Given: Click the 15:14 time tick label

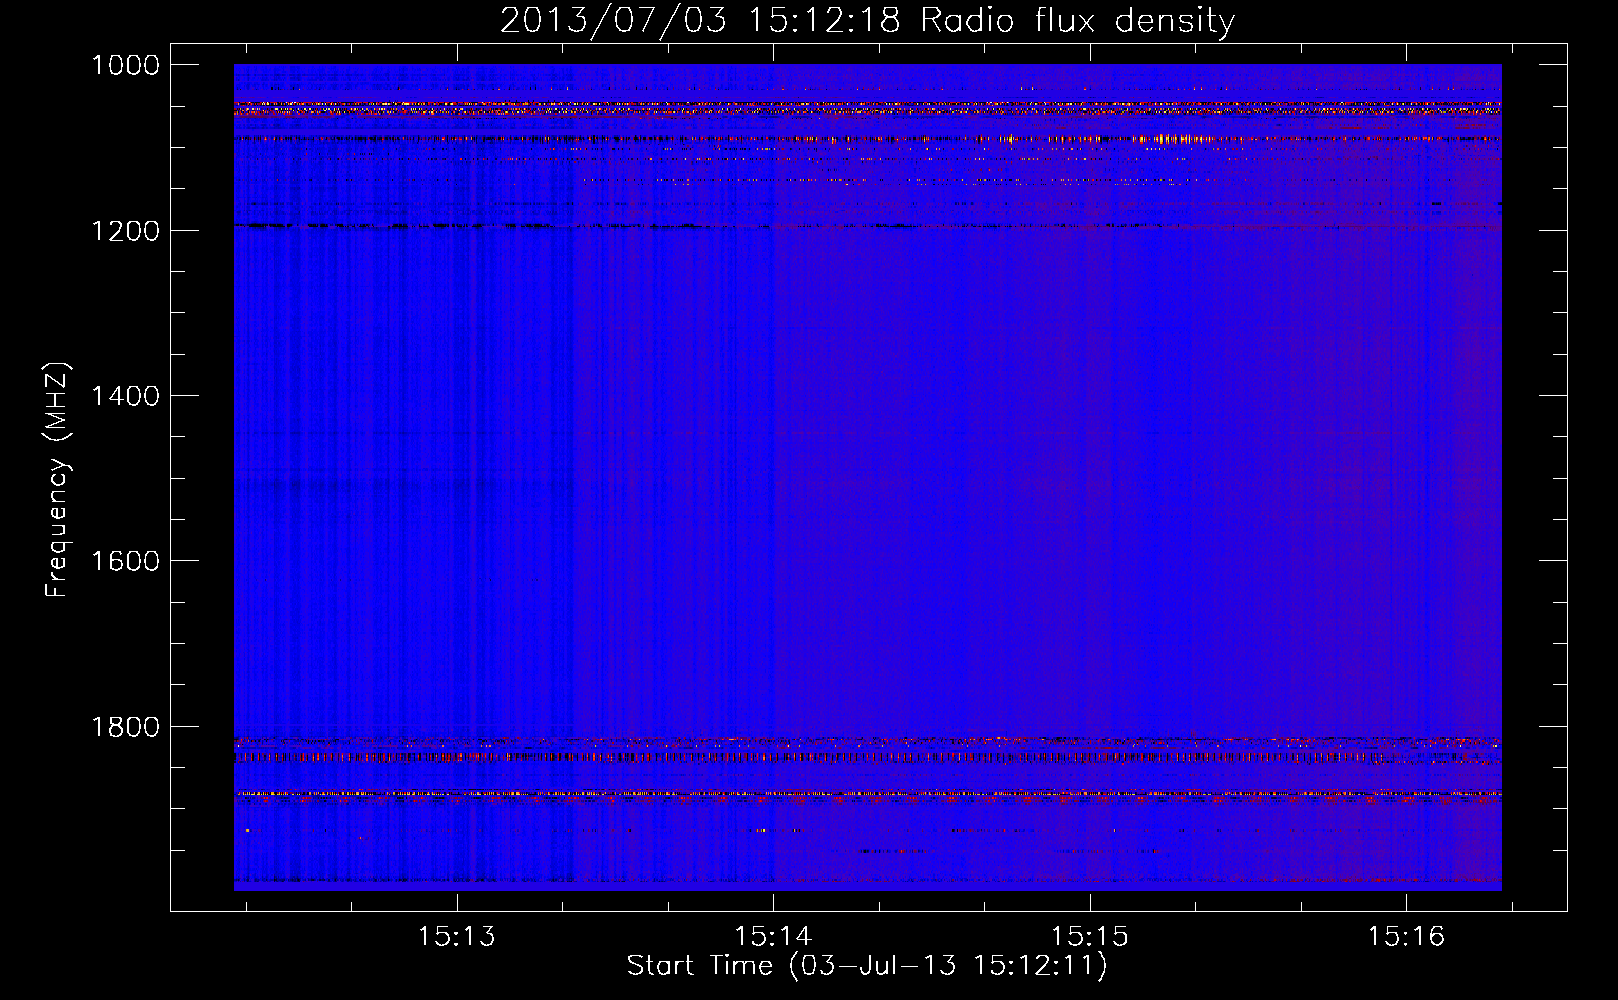Looking at the screenshot, I should pyautogui.click(x=773, y=937).
